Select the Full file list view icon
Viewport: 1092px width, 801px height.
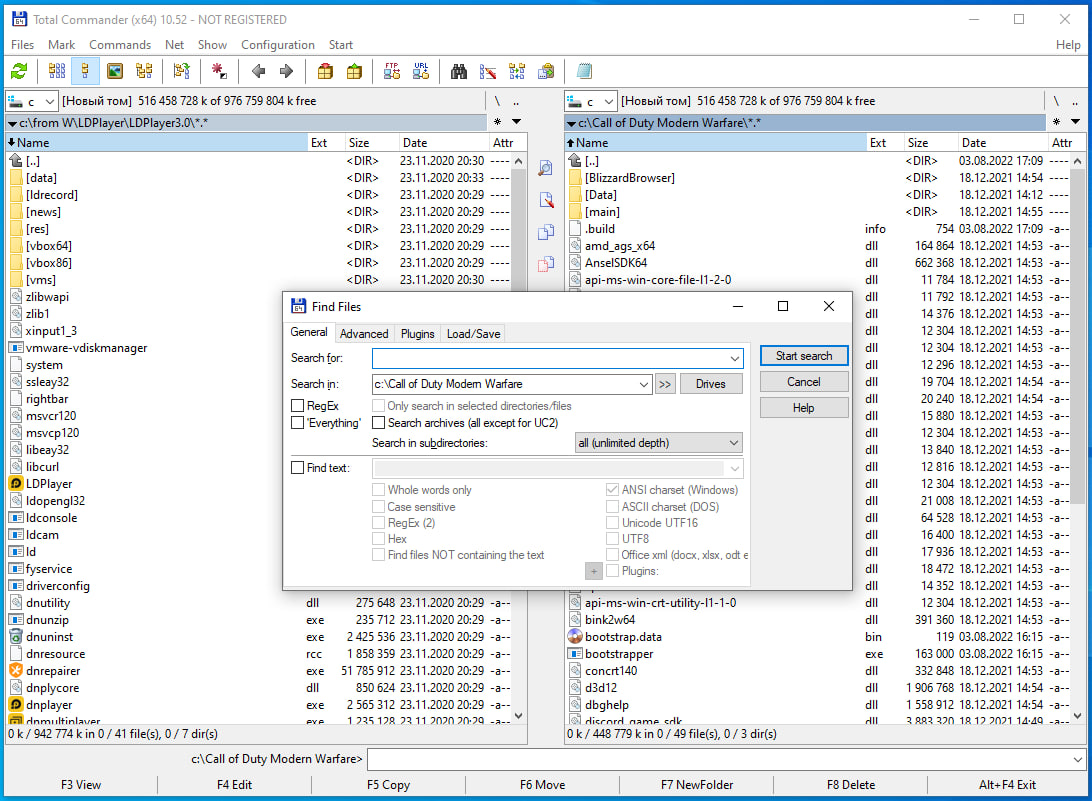click(85, 71)
